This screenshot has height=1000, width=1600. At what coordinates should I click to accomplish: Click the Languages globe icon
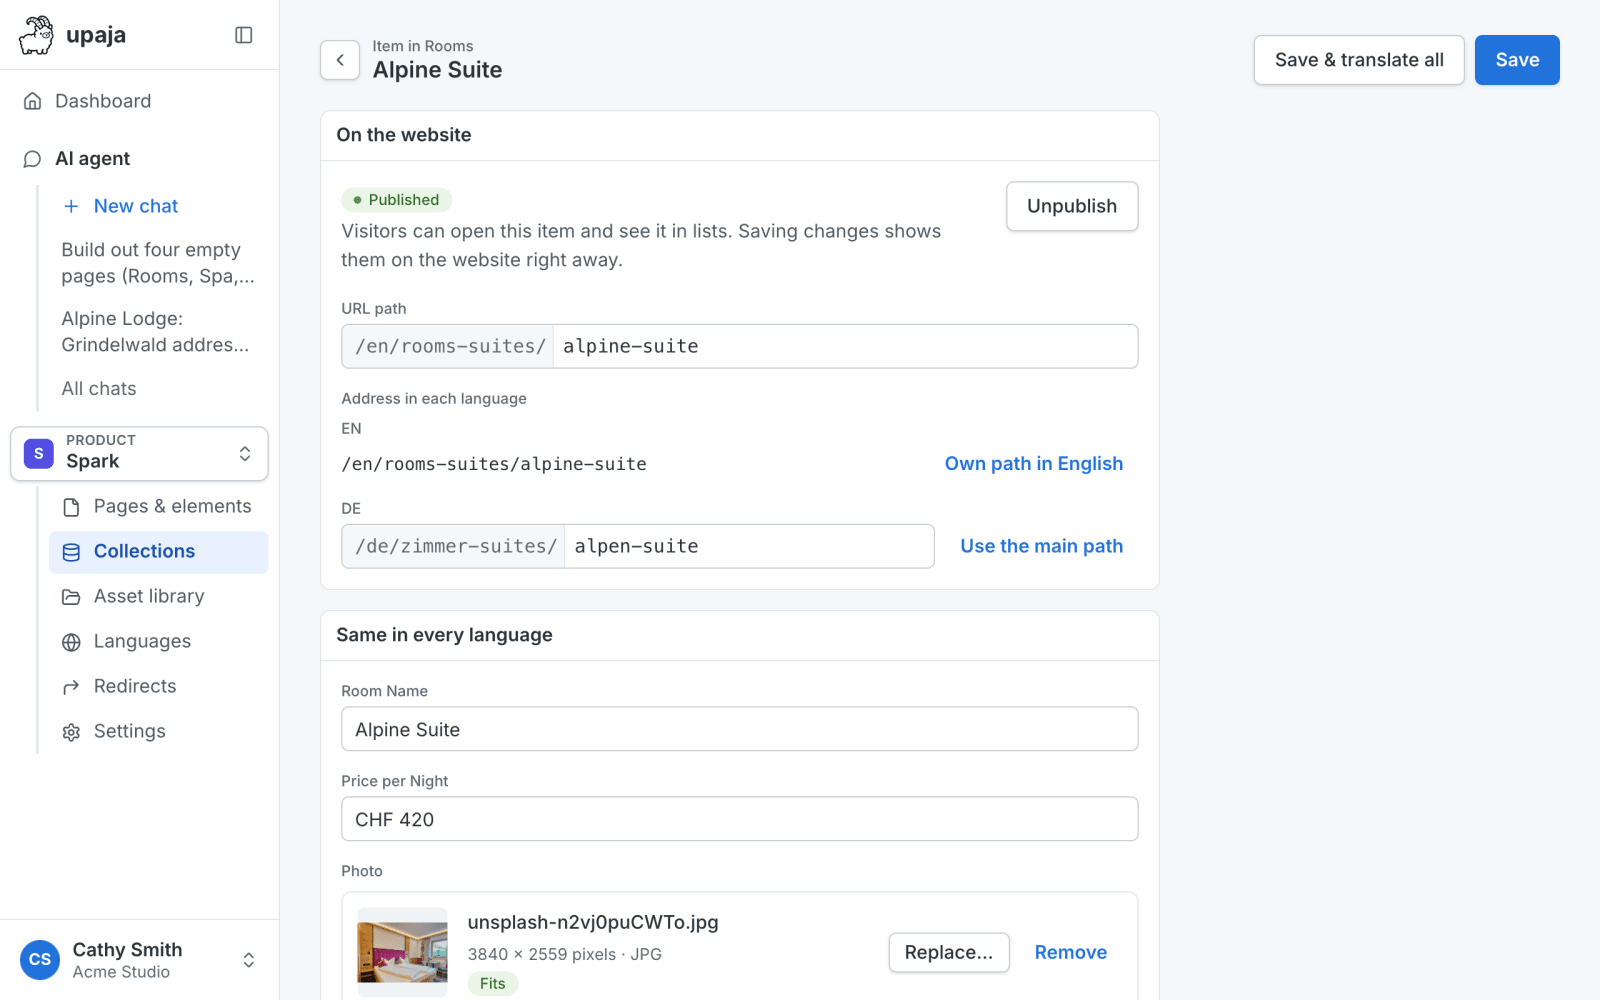[71, 642]
